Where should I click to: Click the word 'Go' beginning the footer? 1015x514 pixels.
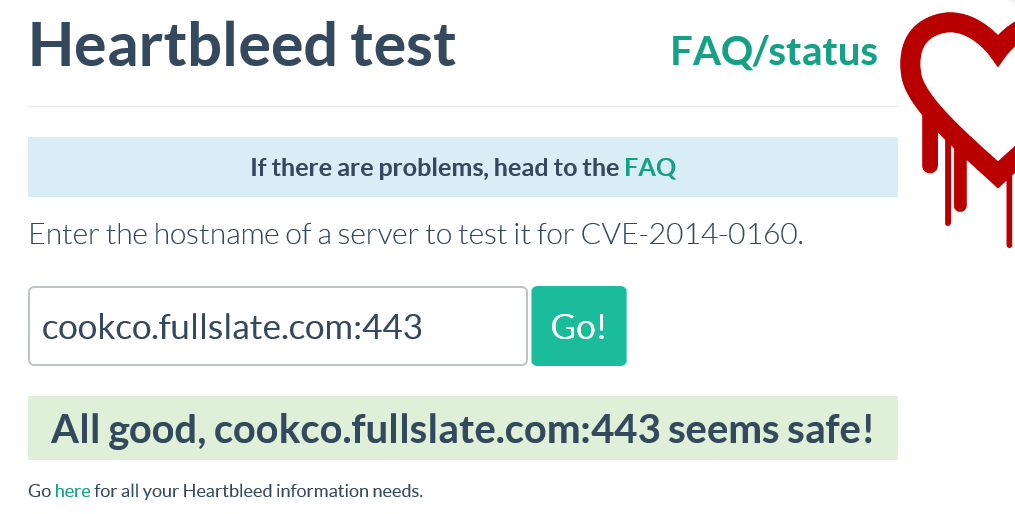[39, 491]
